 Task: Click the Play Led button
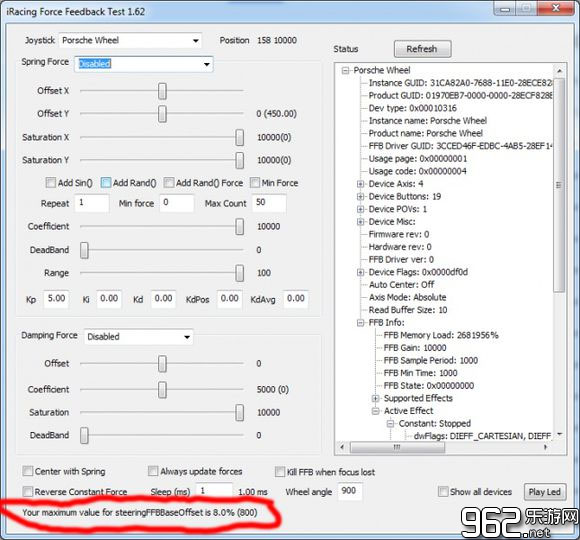[x=544, y=492]
